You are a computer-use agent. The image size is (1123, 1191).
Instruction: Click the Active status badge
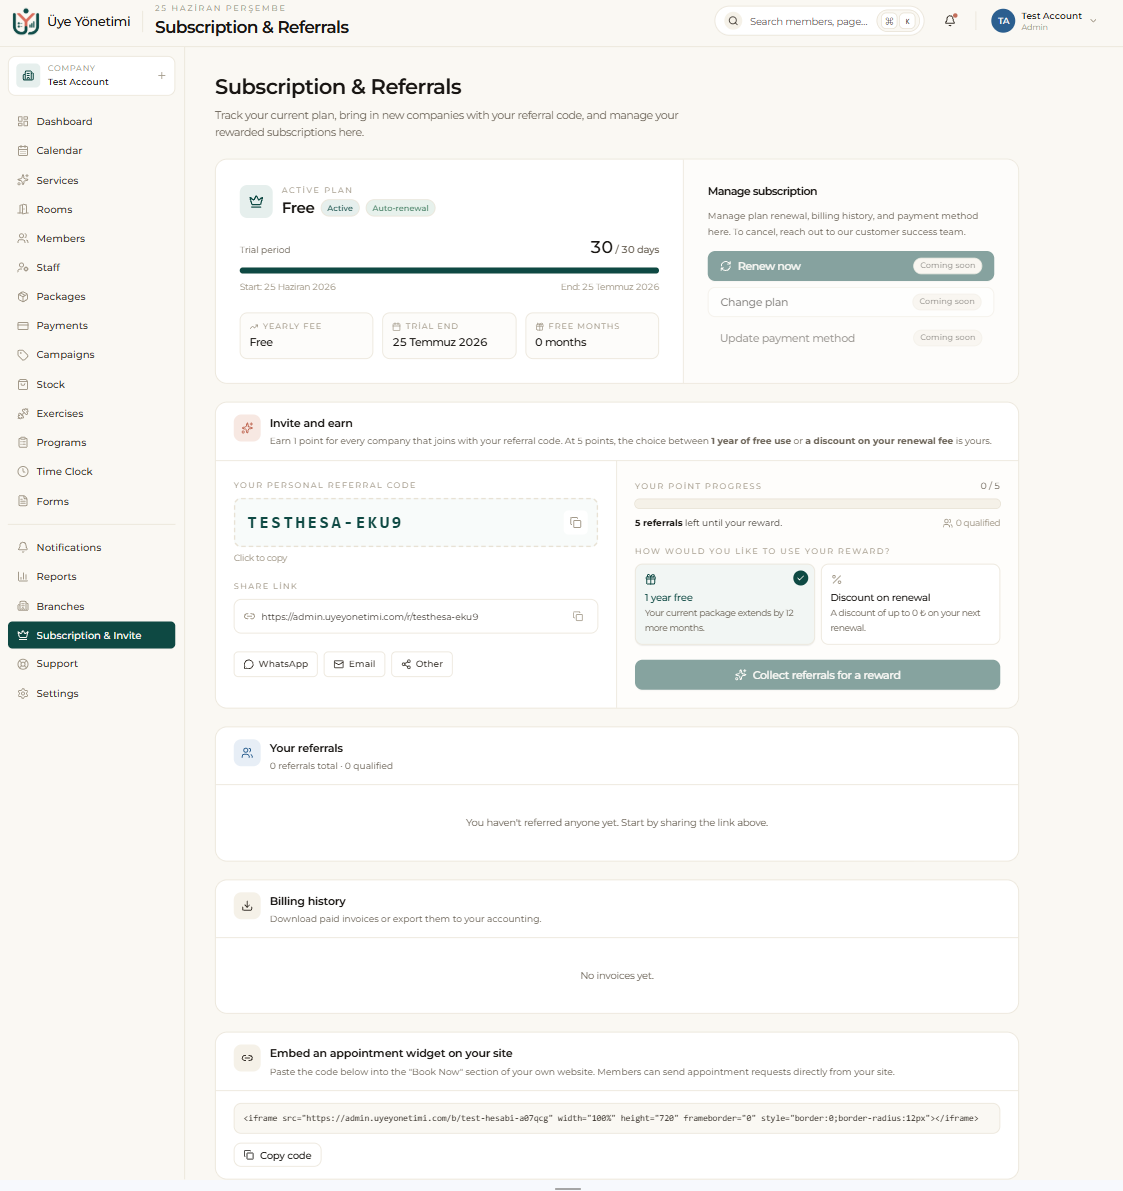coord(340,208)
